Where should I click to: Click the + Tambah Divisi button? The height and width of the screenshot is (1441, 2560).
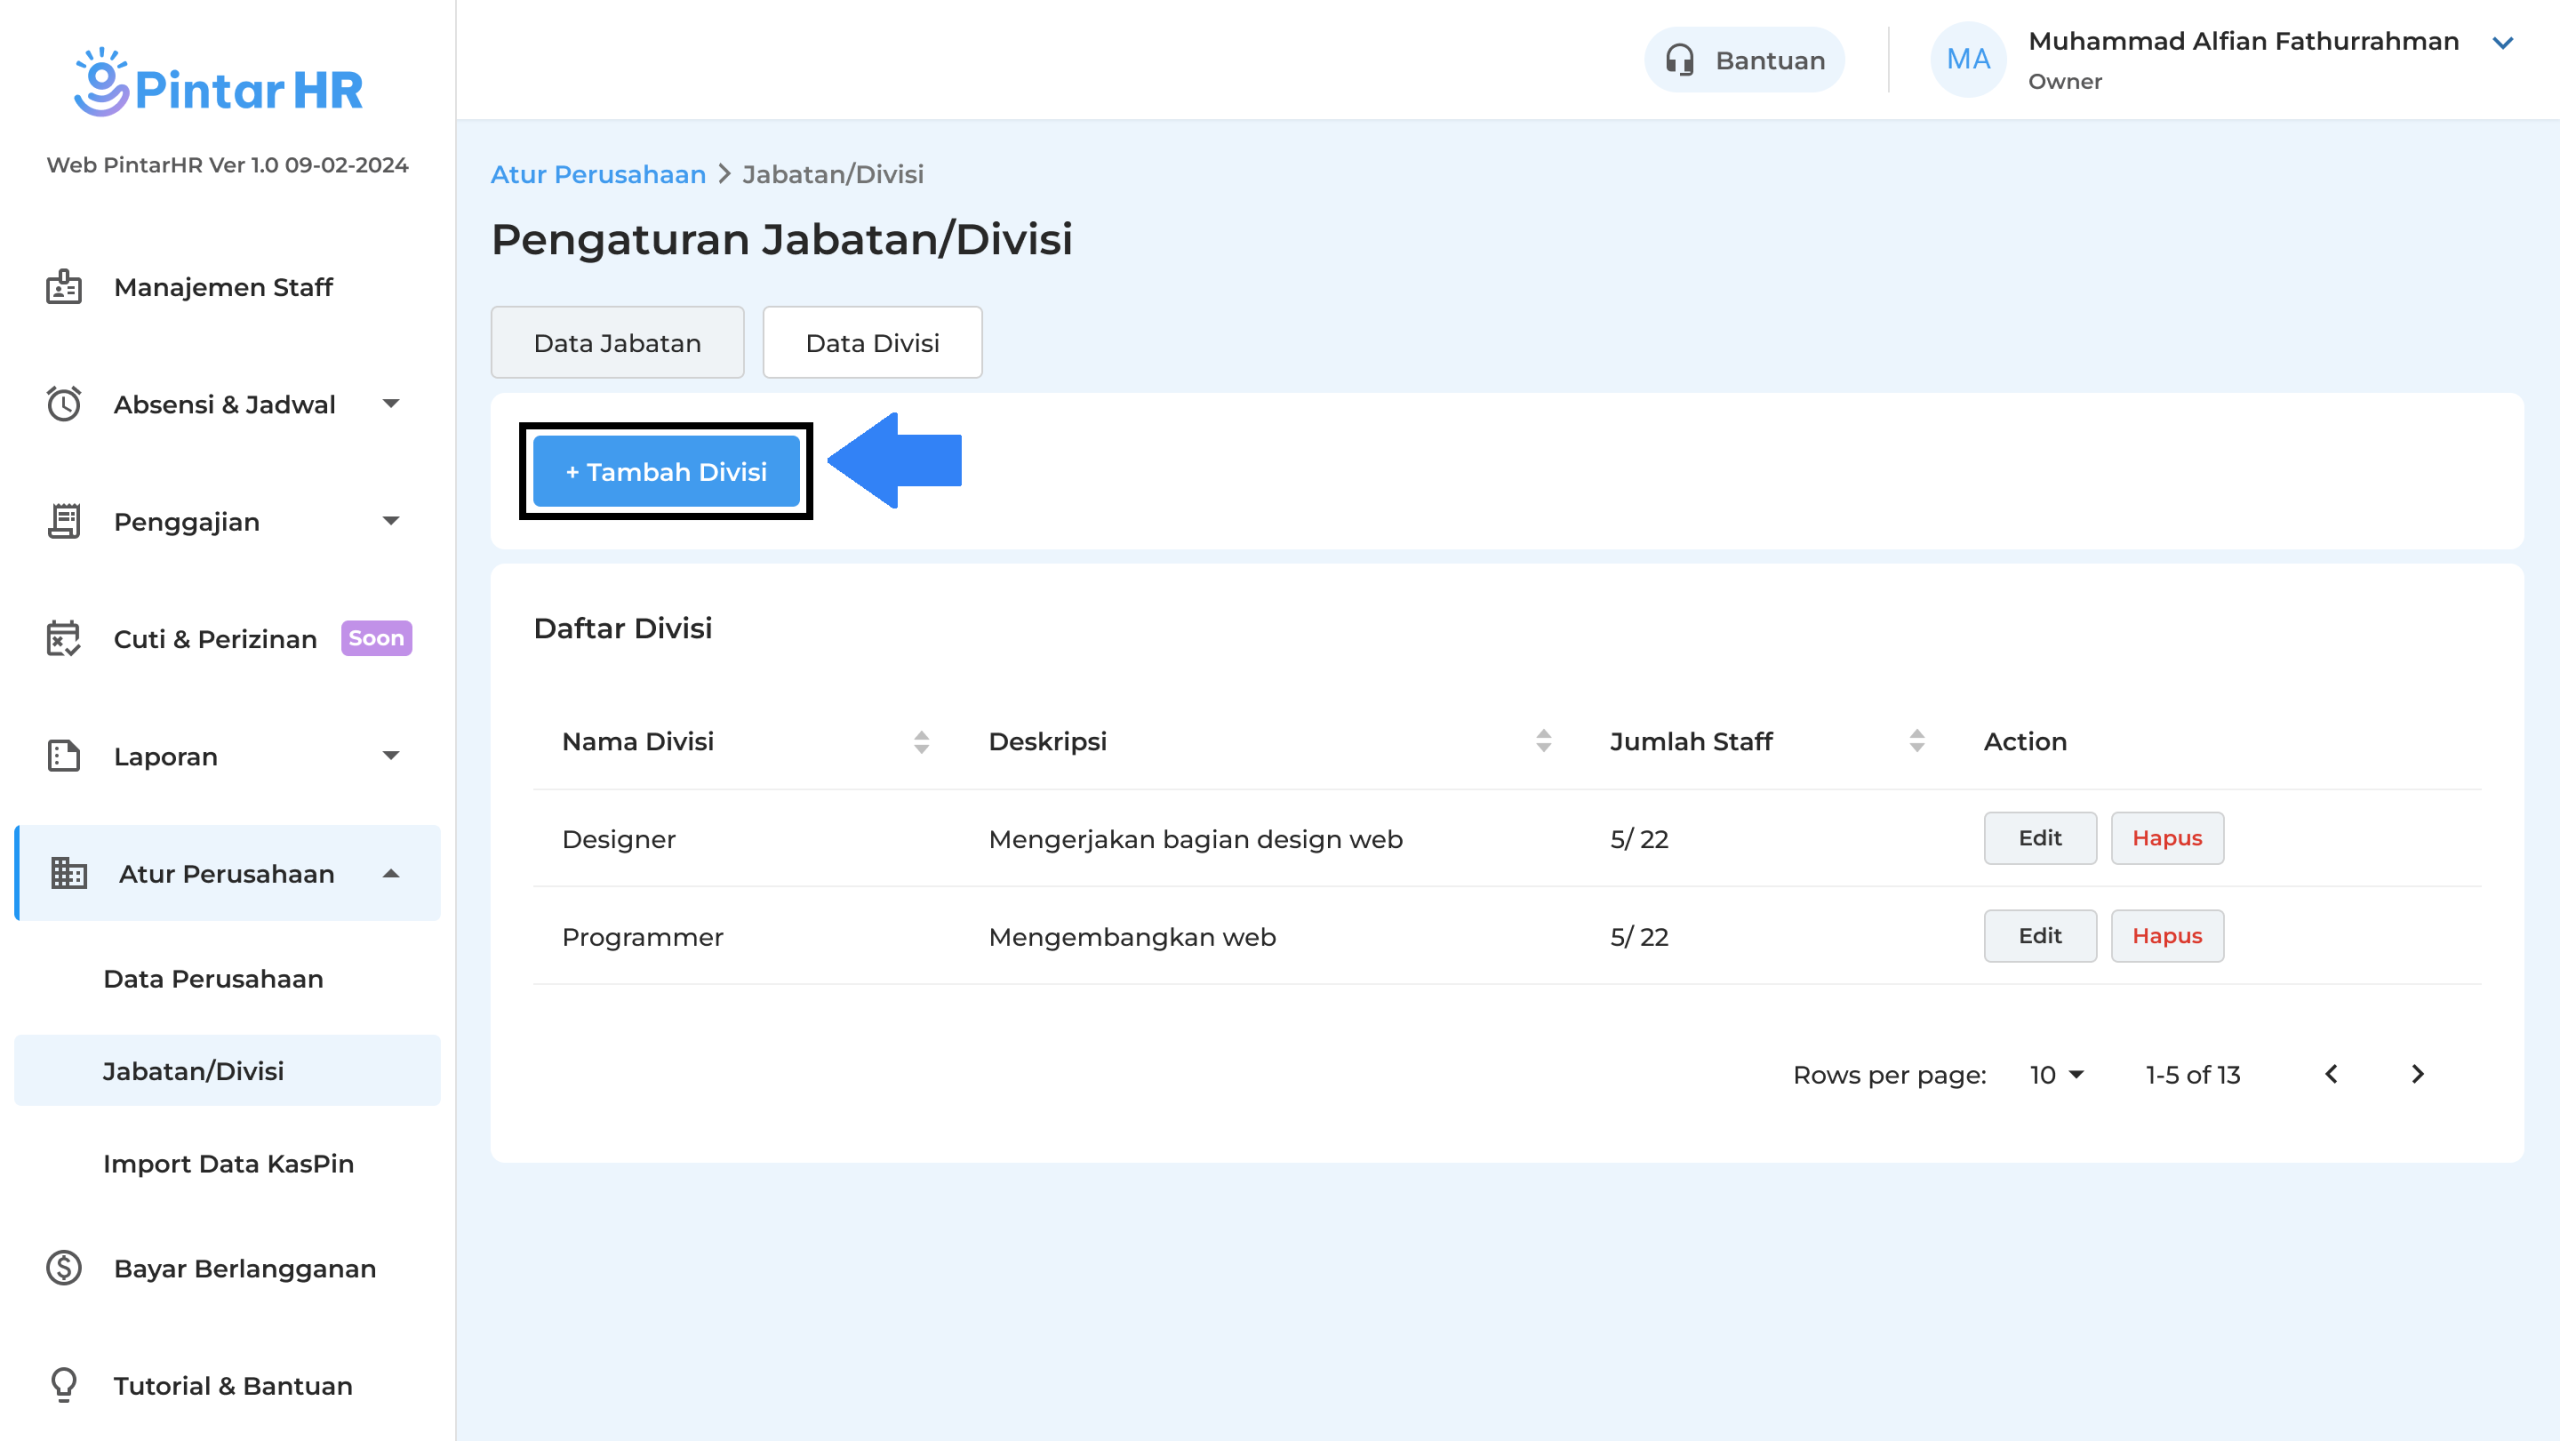666,471
